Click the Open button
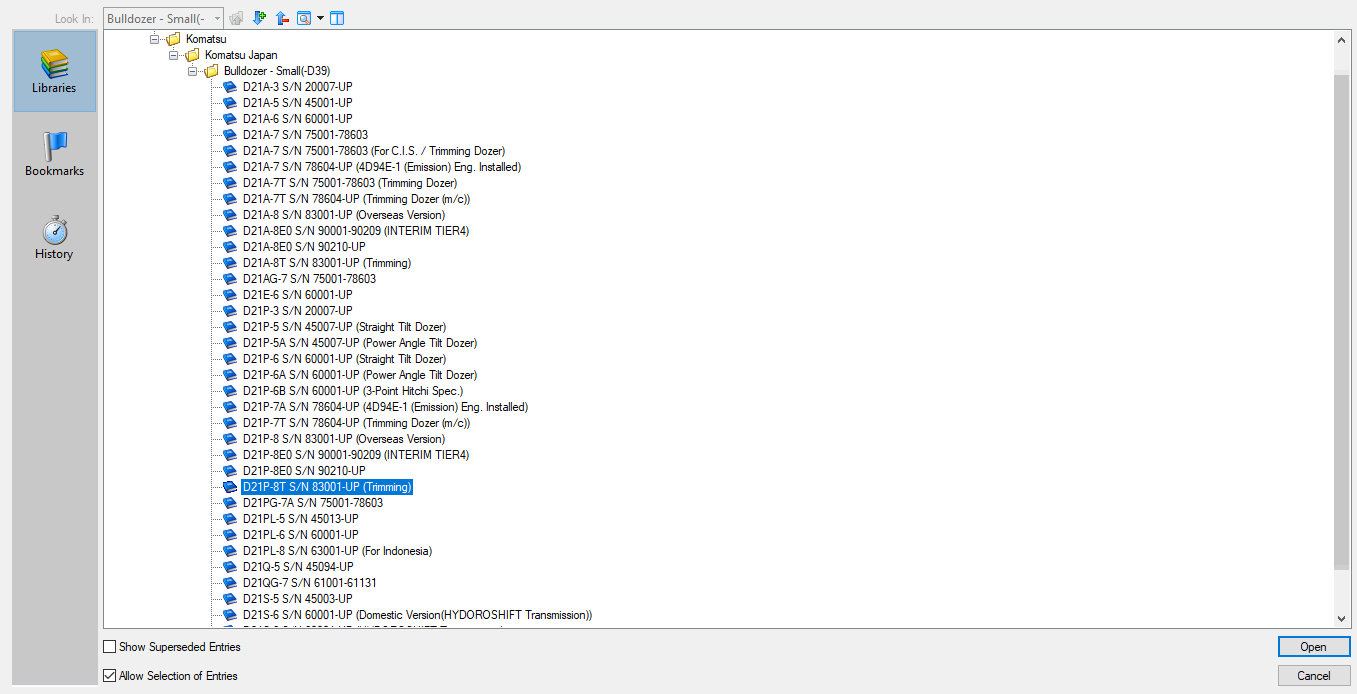Screen dimensions: 1357x694 (1314, 647)
